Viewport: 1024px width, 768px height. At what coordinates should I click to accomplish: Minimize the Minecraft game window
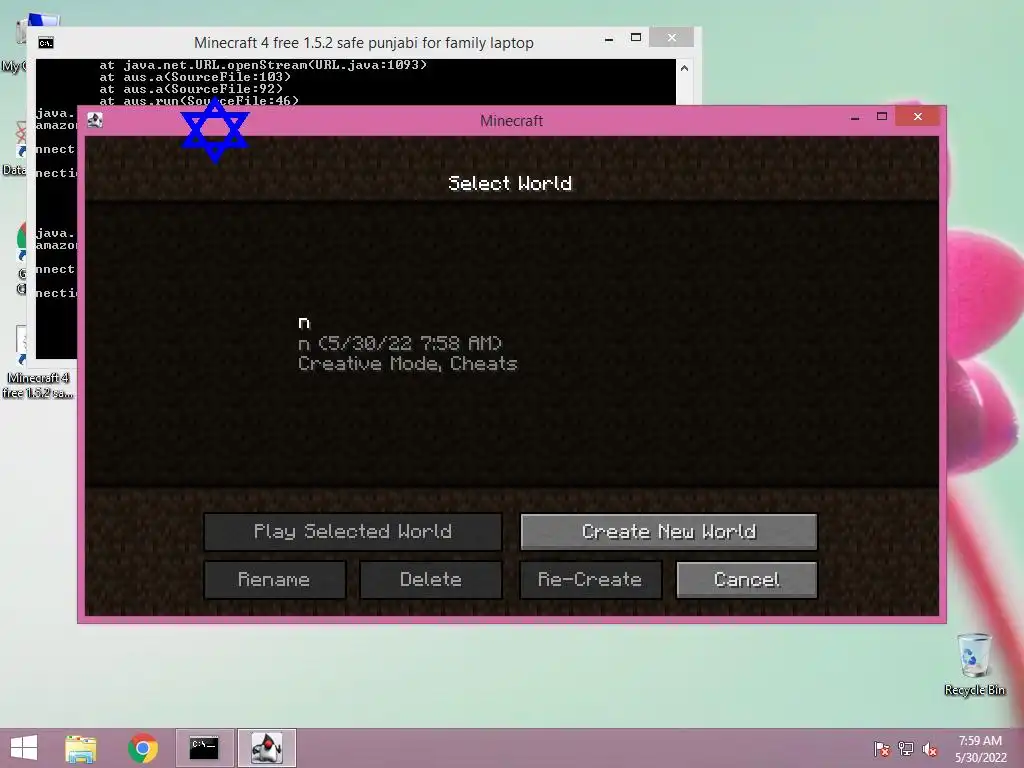855,118
